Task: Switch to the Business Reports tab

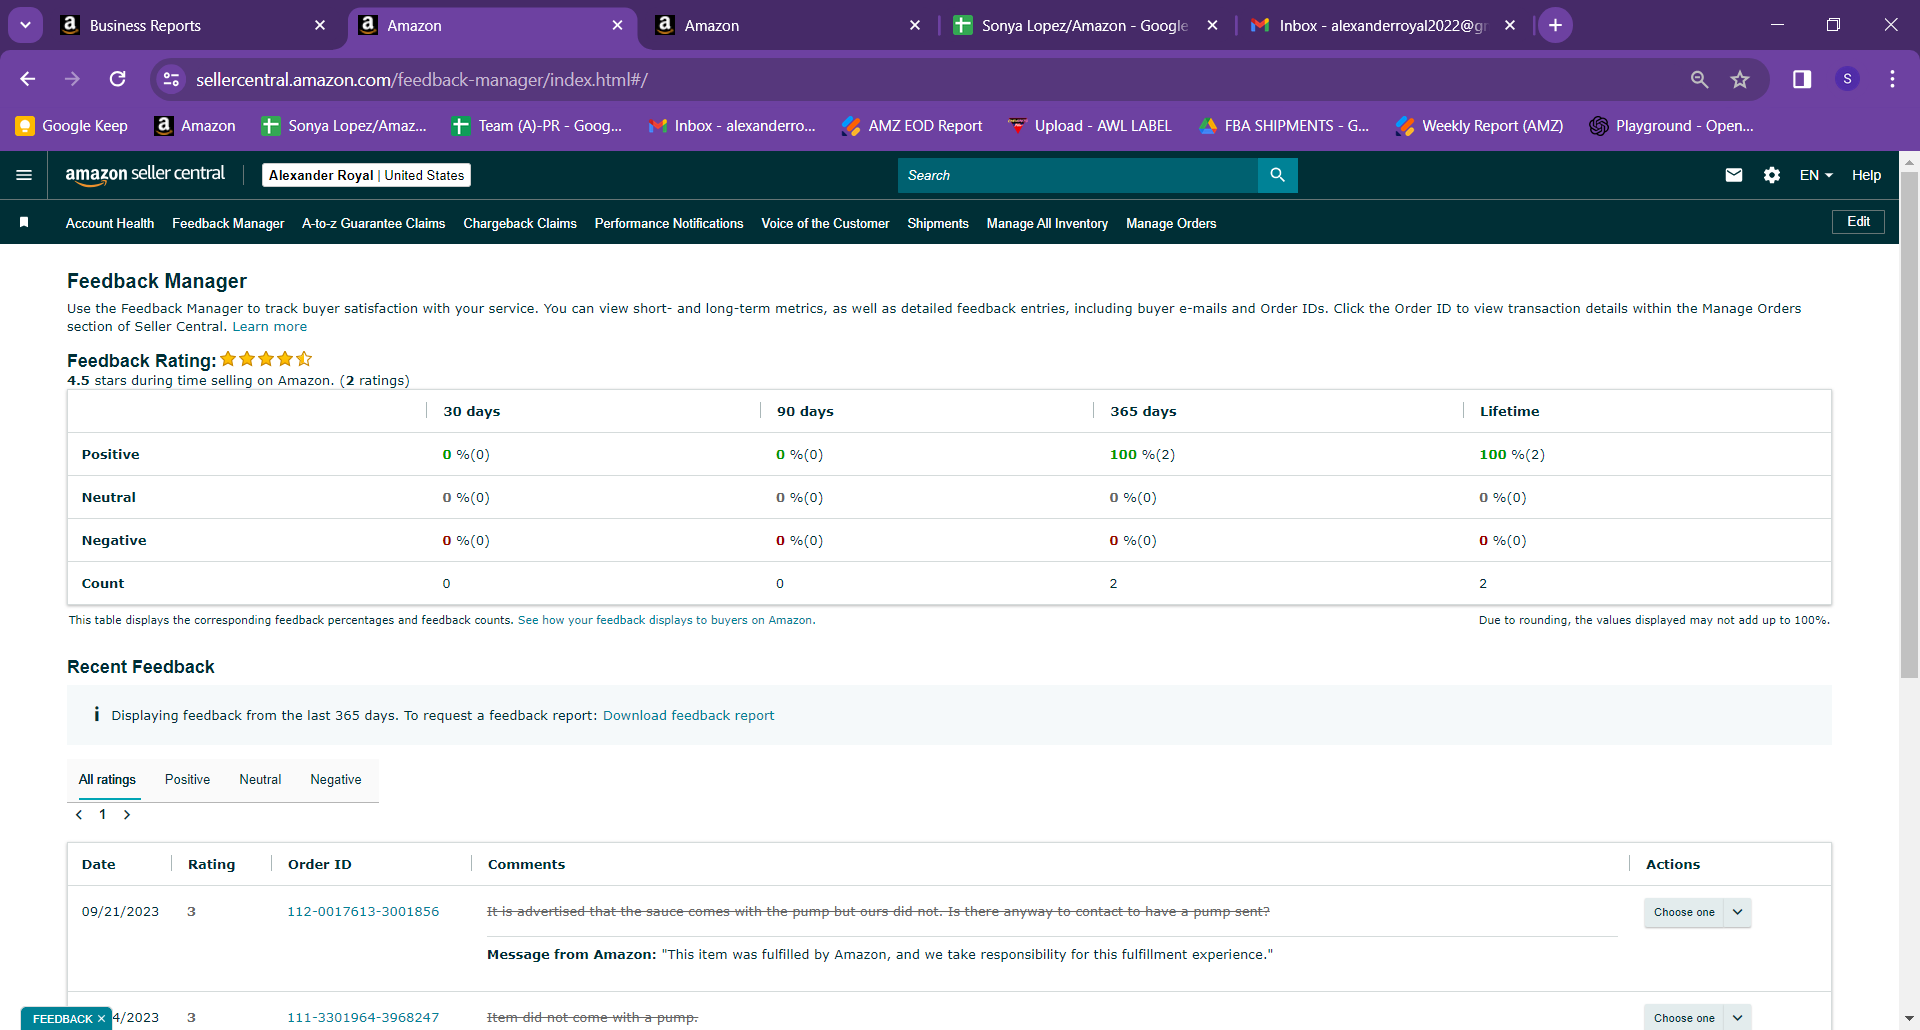Action: point(190,25)
